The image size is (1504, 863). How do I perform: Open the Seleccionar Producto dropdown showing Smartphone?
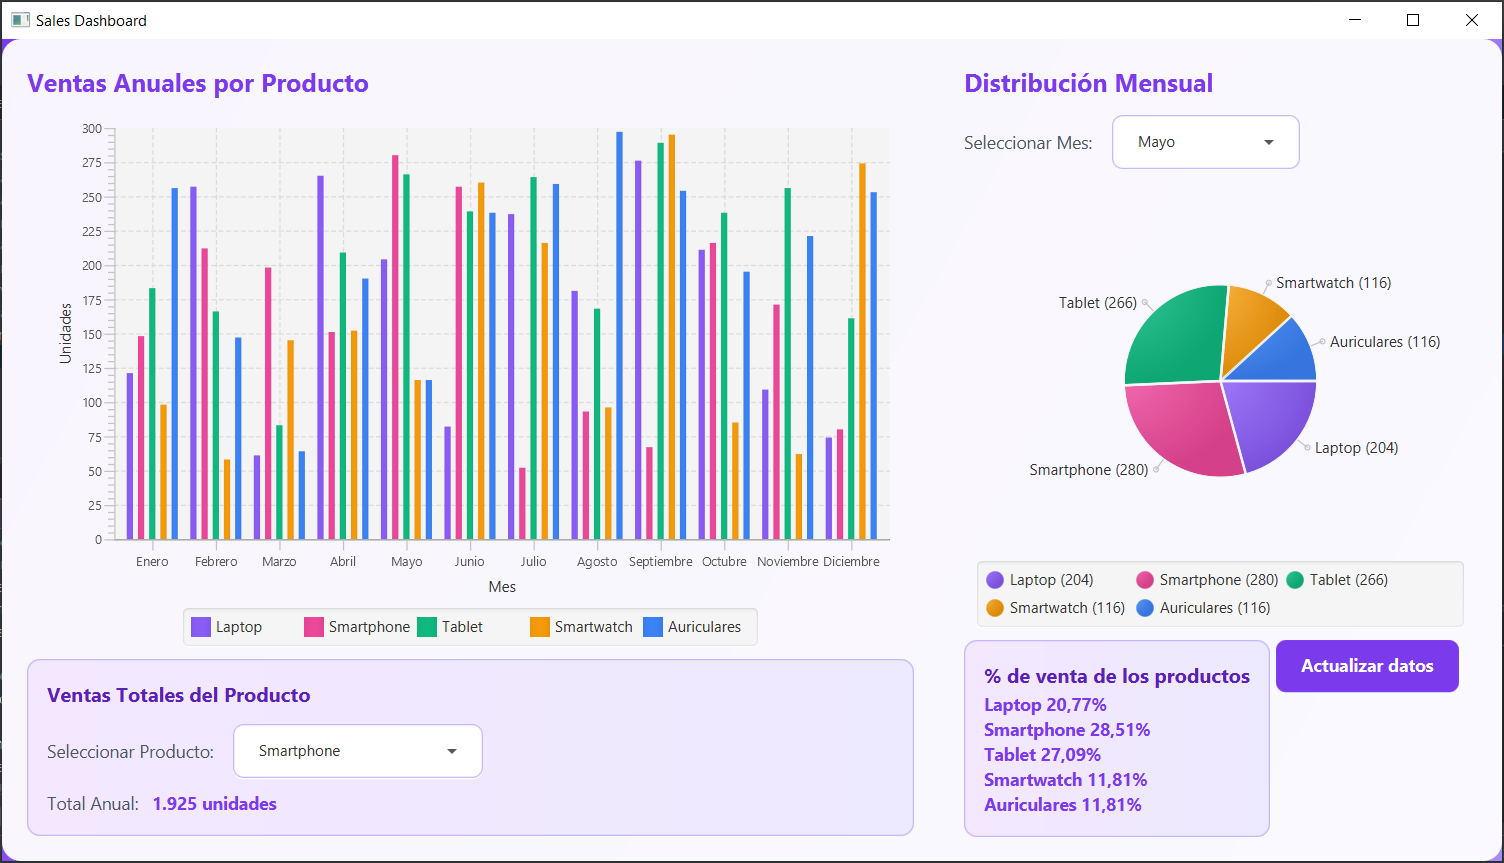357,751
